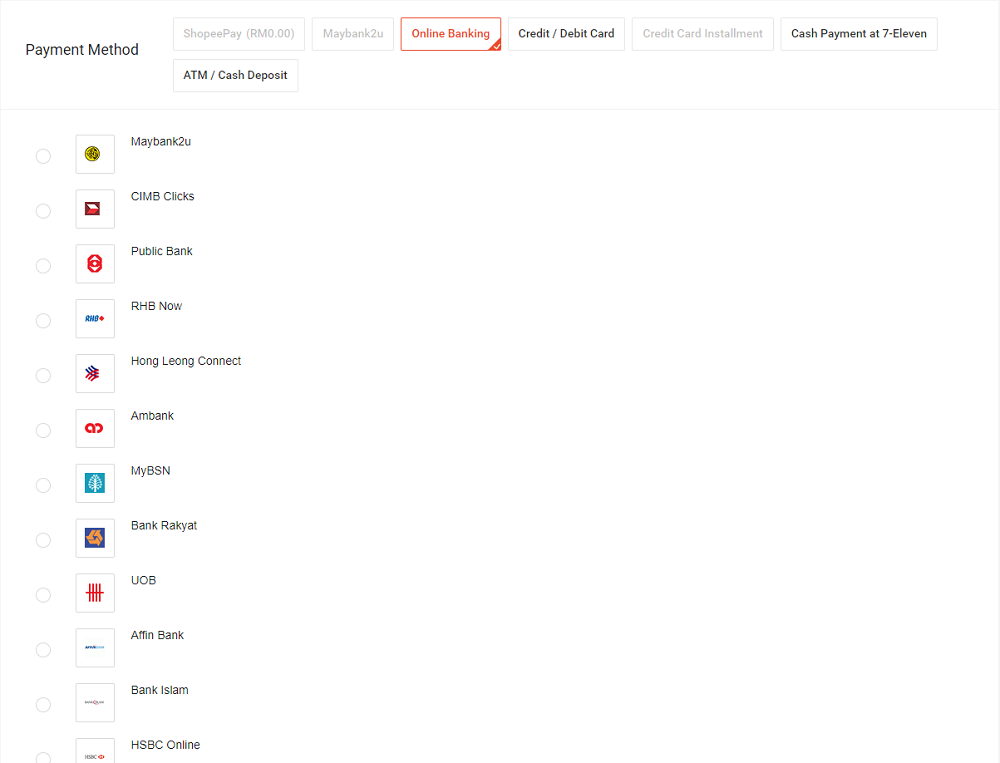Screen dimensions: 1000x763
Task: Select the UOB radio button
Action: [43, 595]
